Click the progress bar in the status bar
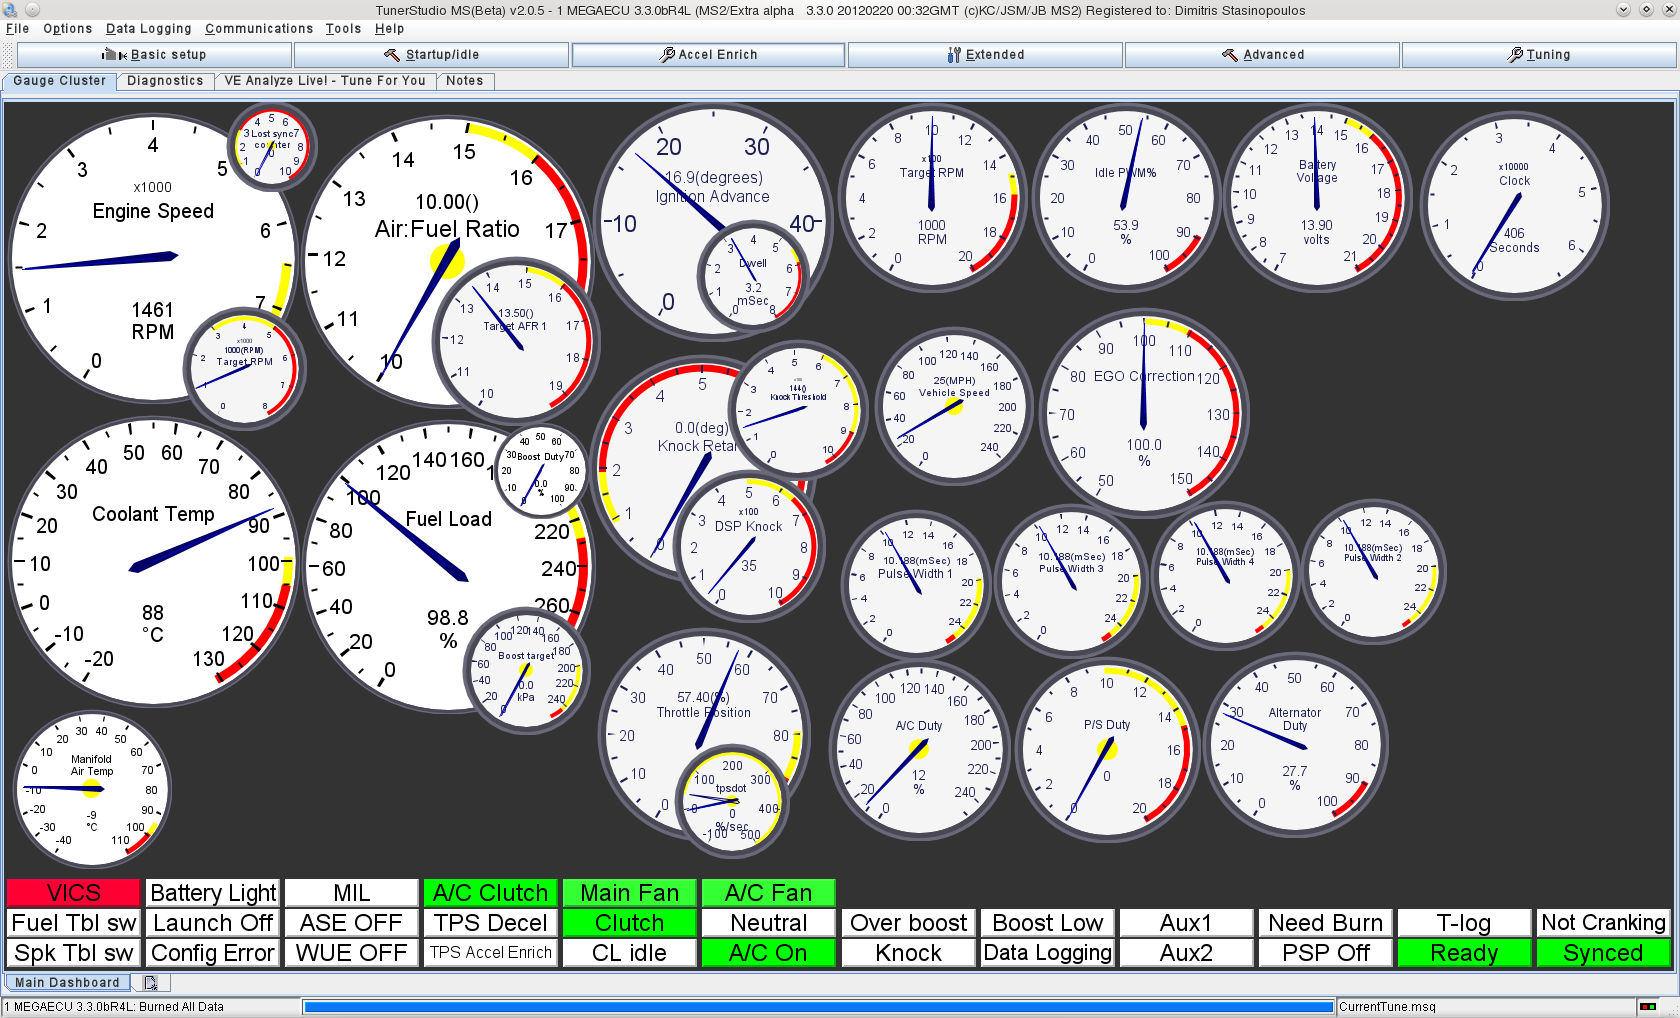1680x1018 pixels. 815,1007
